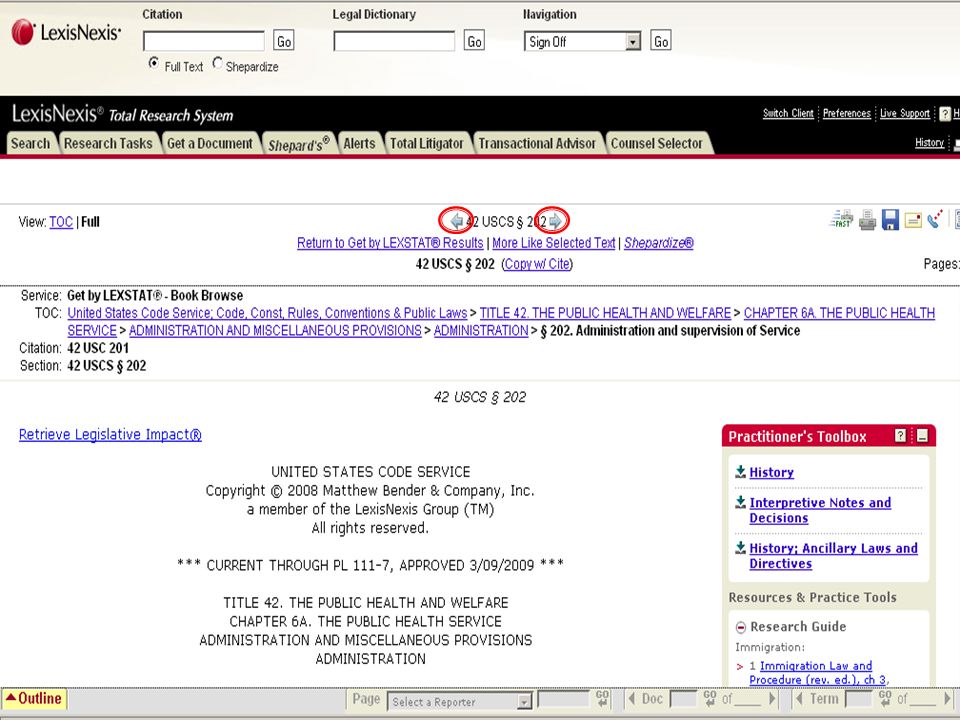Open TITLE 42 Public Health and Welfare link
The height and width of the screenshot is (720, 960).
[x=605, y=313]
